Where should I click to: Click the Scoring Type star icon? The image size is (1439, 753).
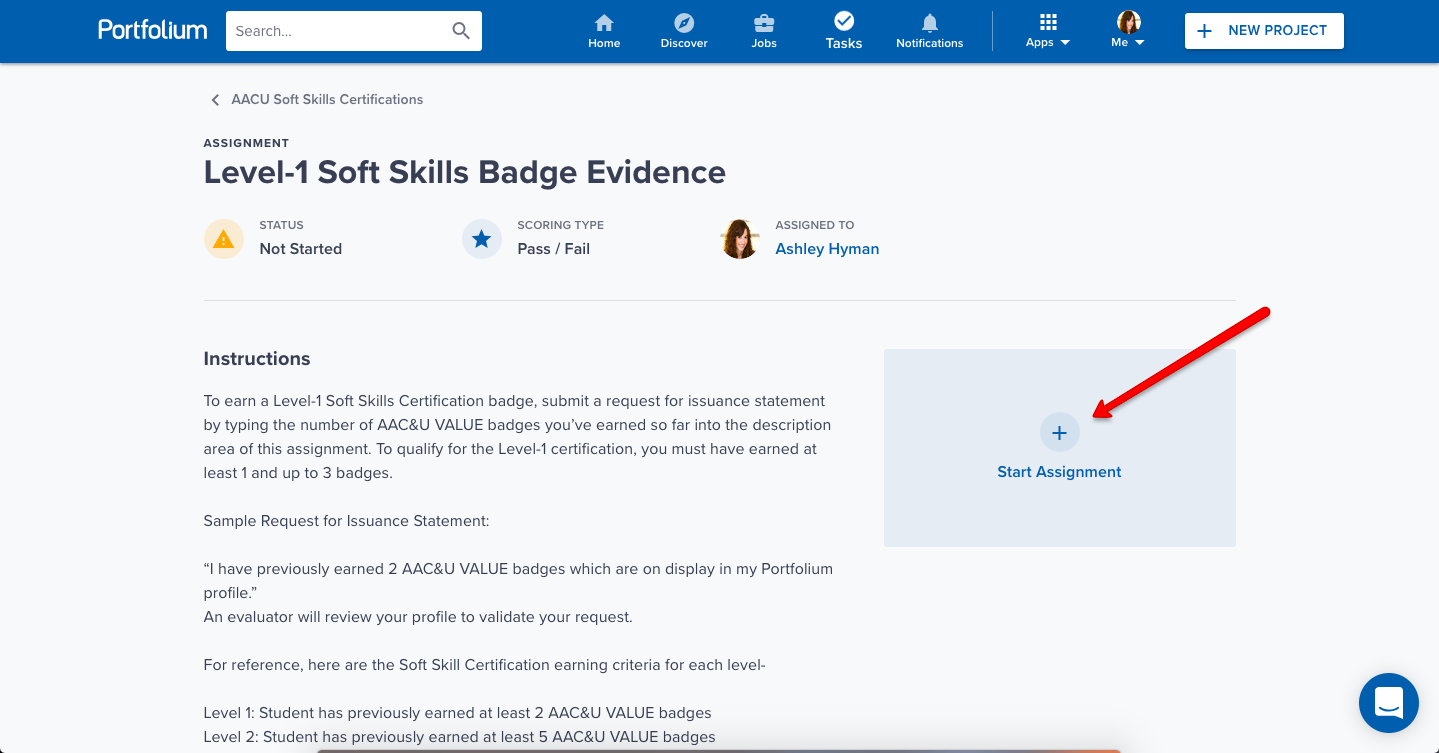click(x=482, y=239)
